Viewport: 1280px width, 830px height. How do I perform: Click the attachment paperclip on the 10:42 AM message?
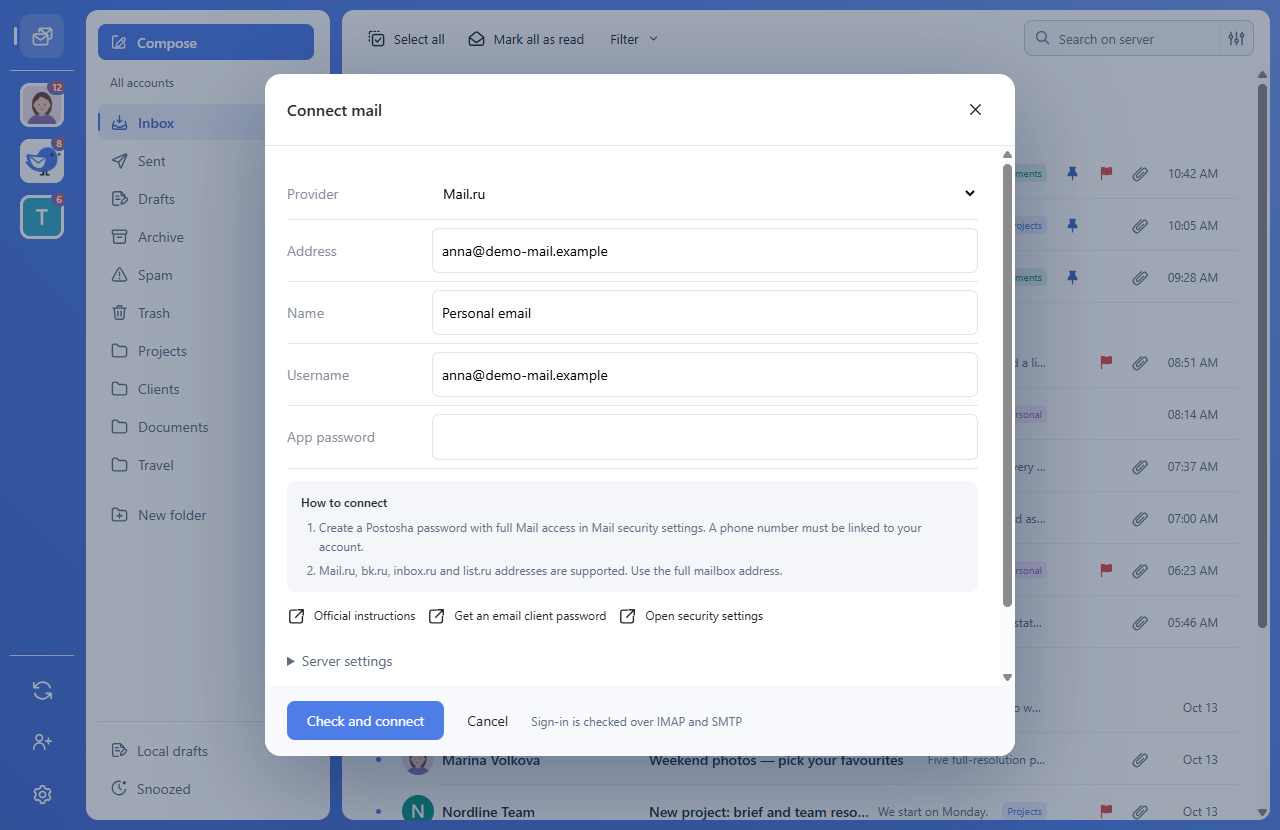click(1140, 174)
